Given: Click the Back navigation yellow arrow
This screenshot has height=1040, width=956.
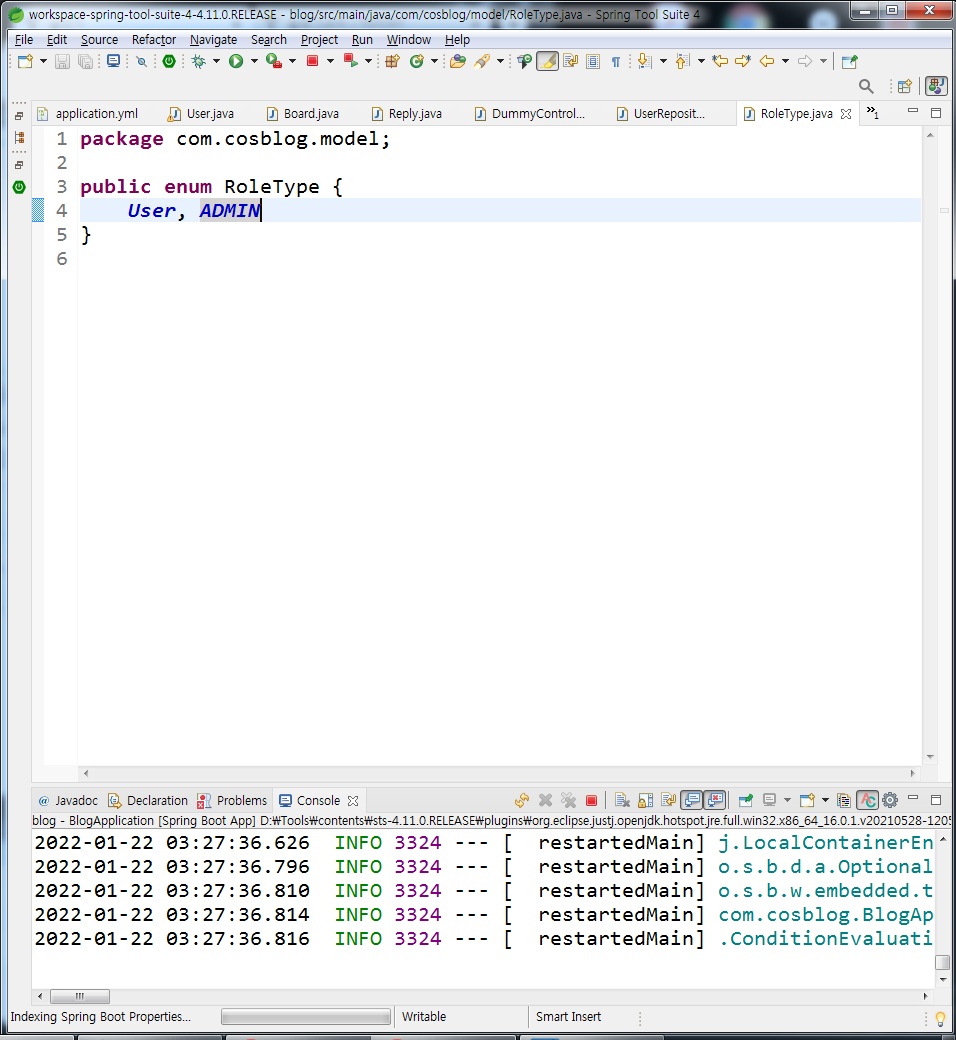Looking at the screenshot, I should click(x=766, y=62).
